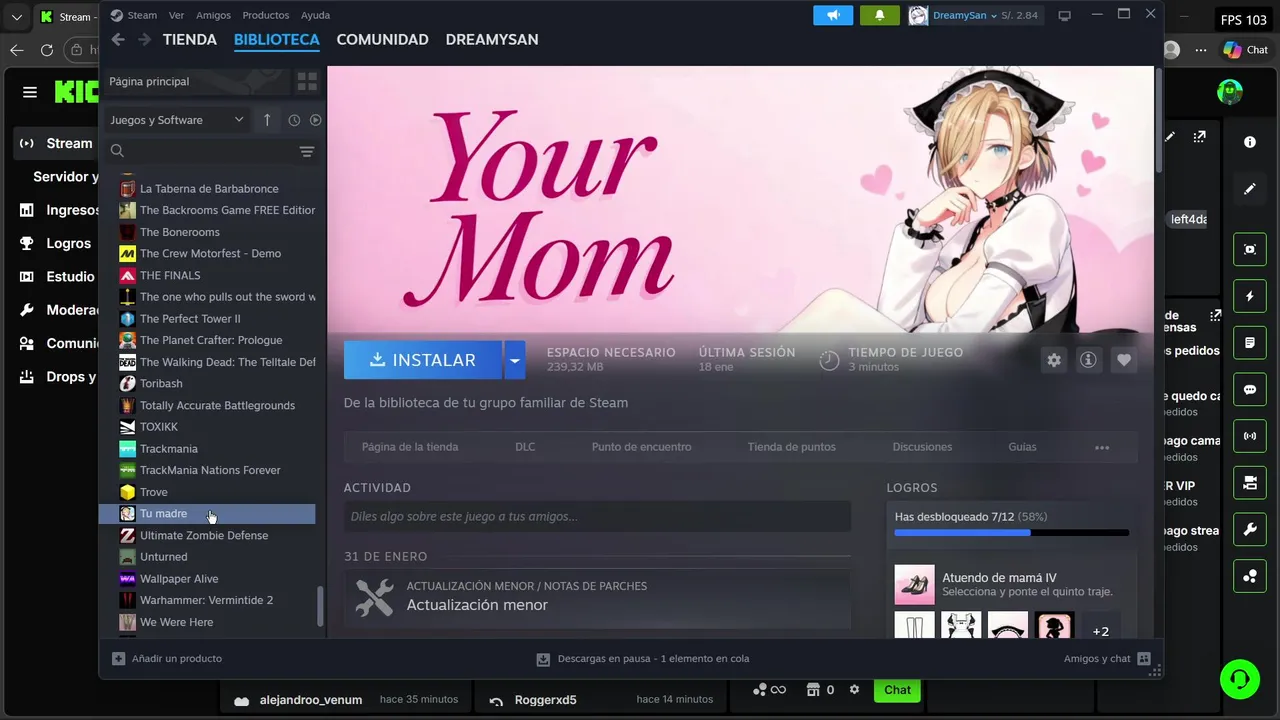Image resolution: width=1280 pixels, height=720 pixels.
Task: Click the sort ascending arrow in library
Action: click(267, 120)
